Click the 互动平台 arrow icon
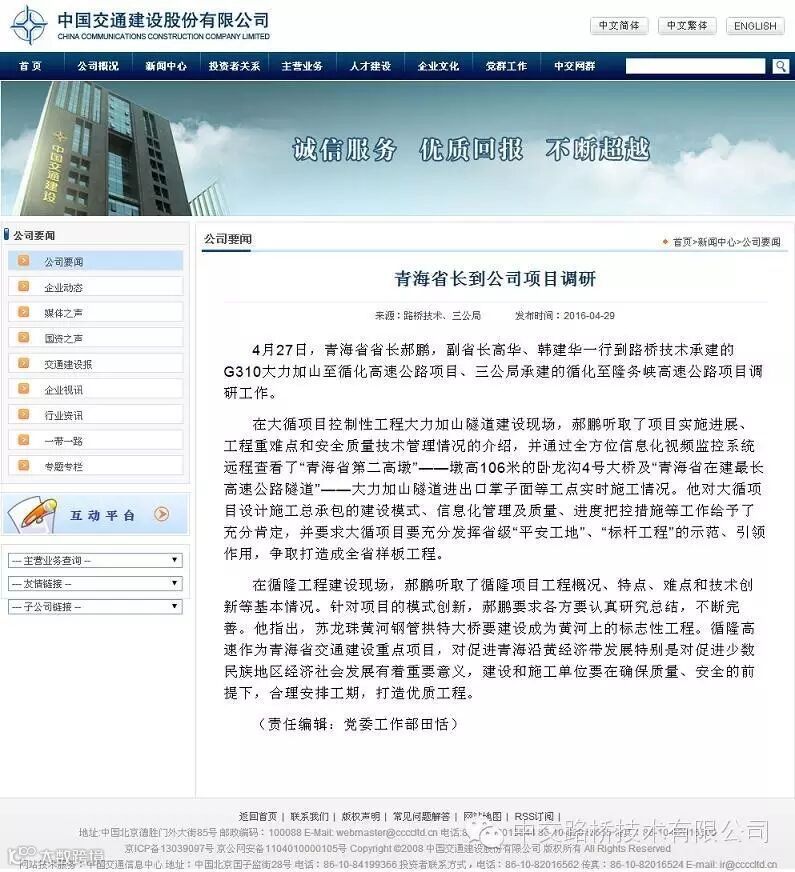Screen dimensions: 795x872 (162, 514)
